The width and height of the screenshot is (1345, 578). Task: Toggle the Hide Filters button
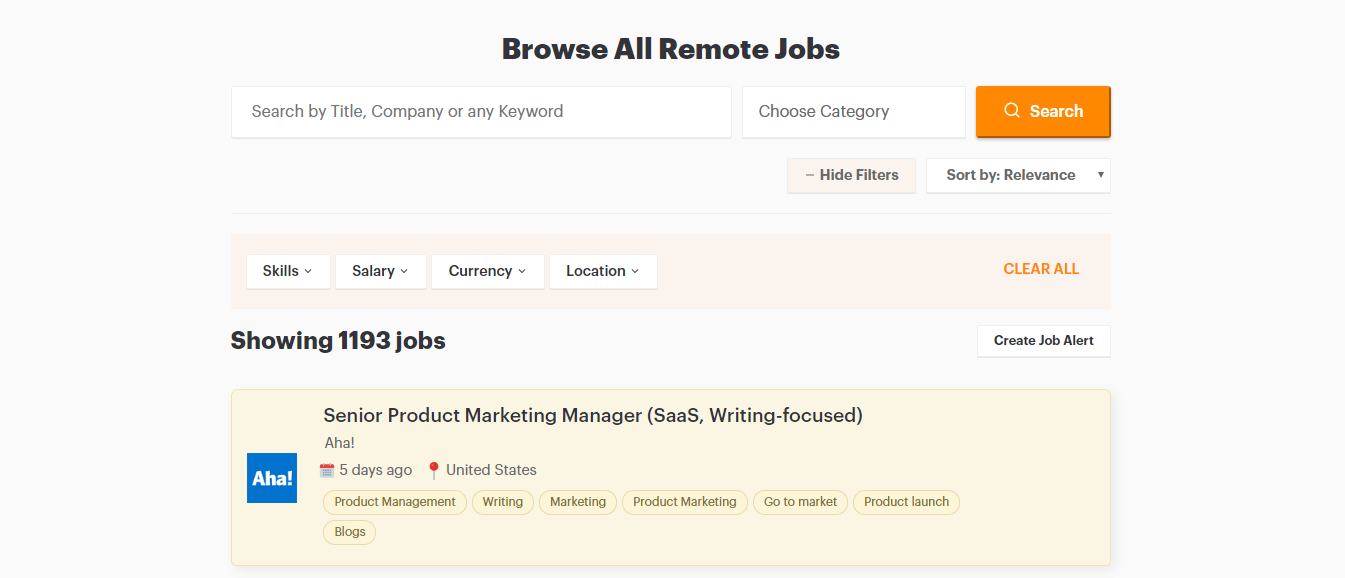tap(851, 175)
